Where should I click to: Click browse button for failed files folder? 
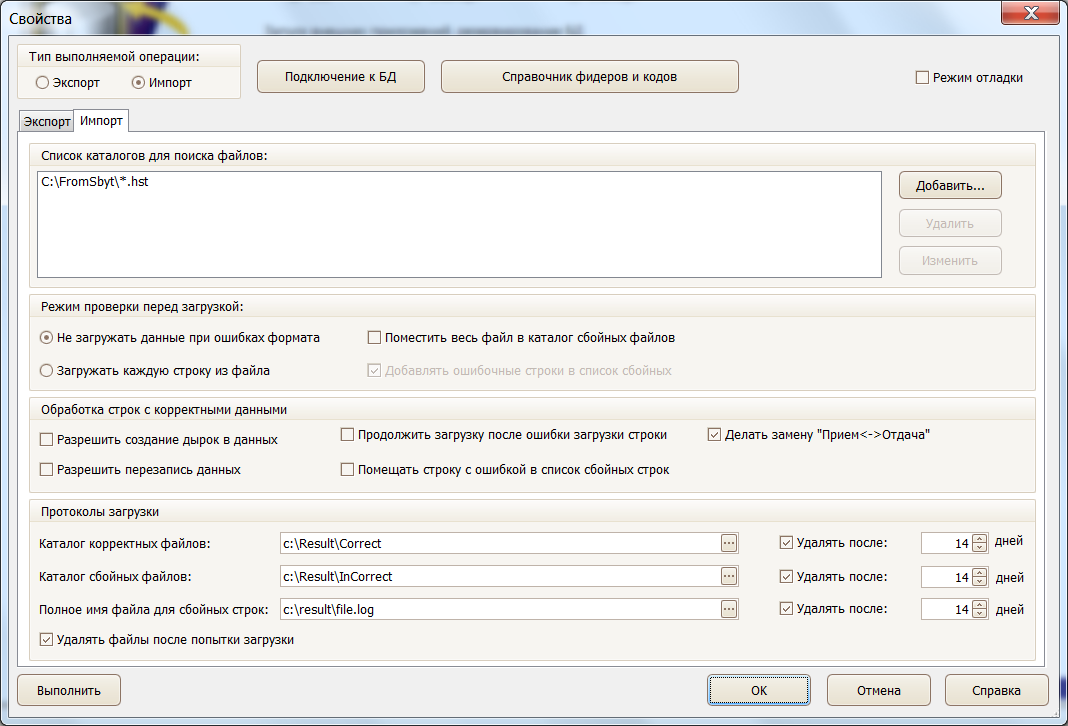pos(729,576)
